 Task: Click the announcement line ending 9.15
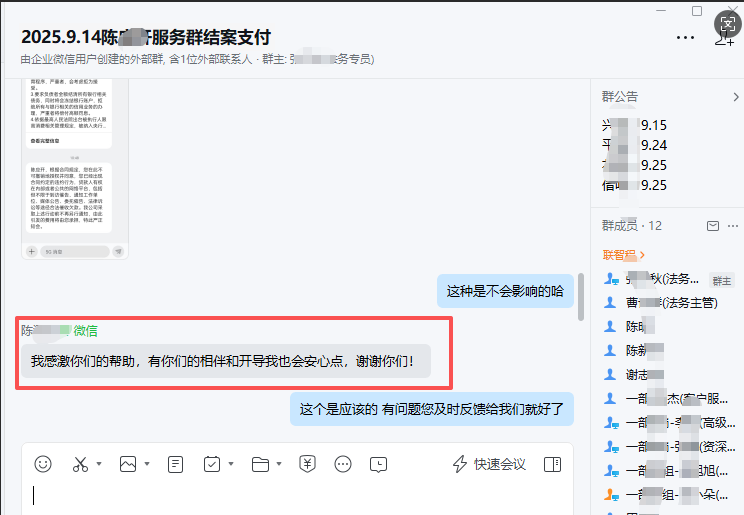634,125
